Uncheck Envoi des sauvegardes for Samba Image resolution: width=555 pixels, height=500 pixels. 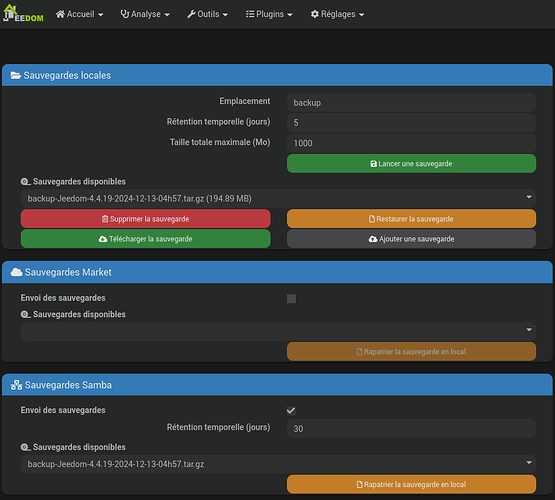[291, 411]
